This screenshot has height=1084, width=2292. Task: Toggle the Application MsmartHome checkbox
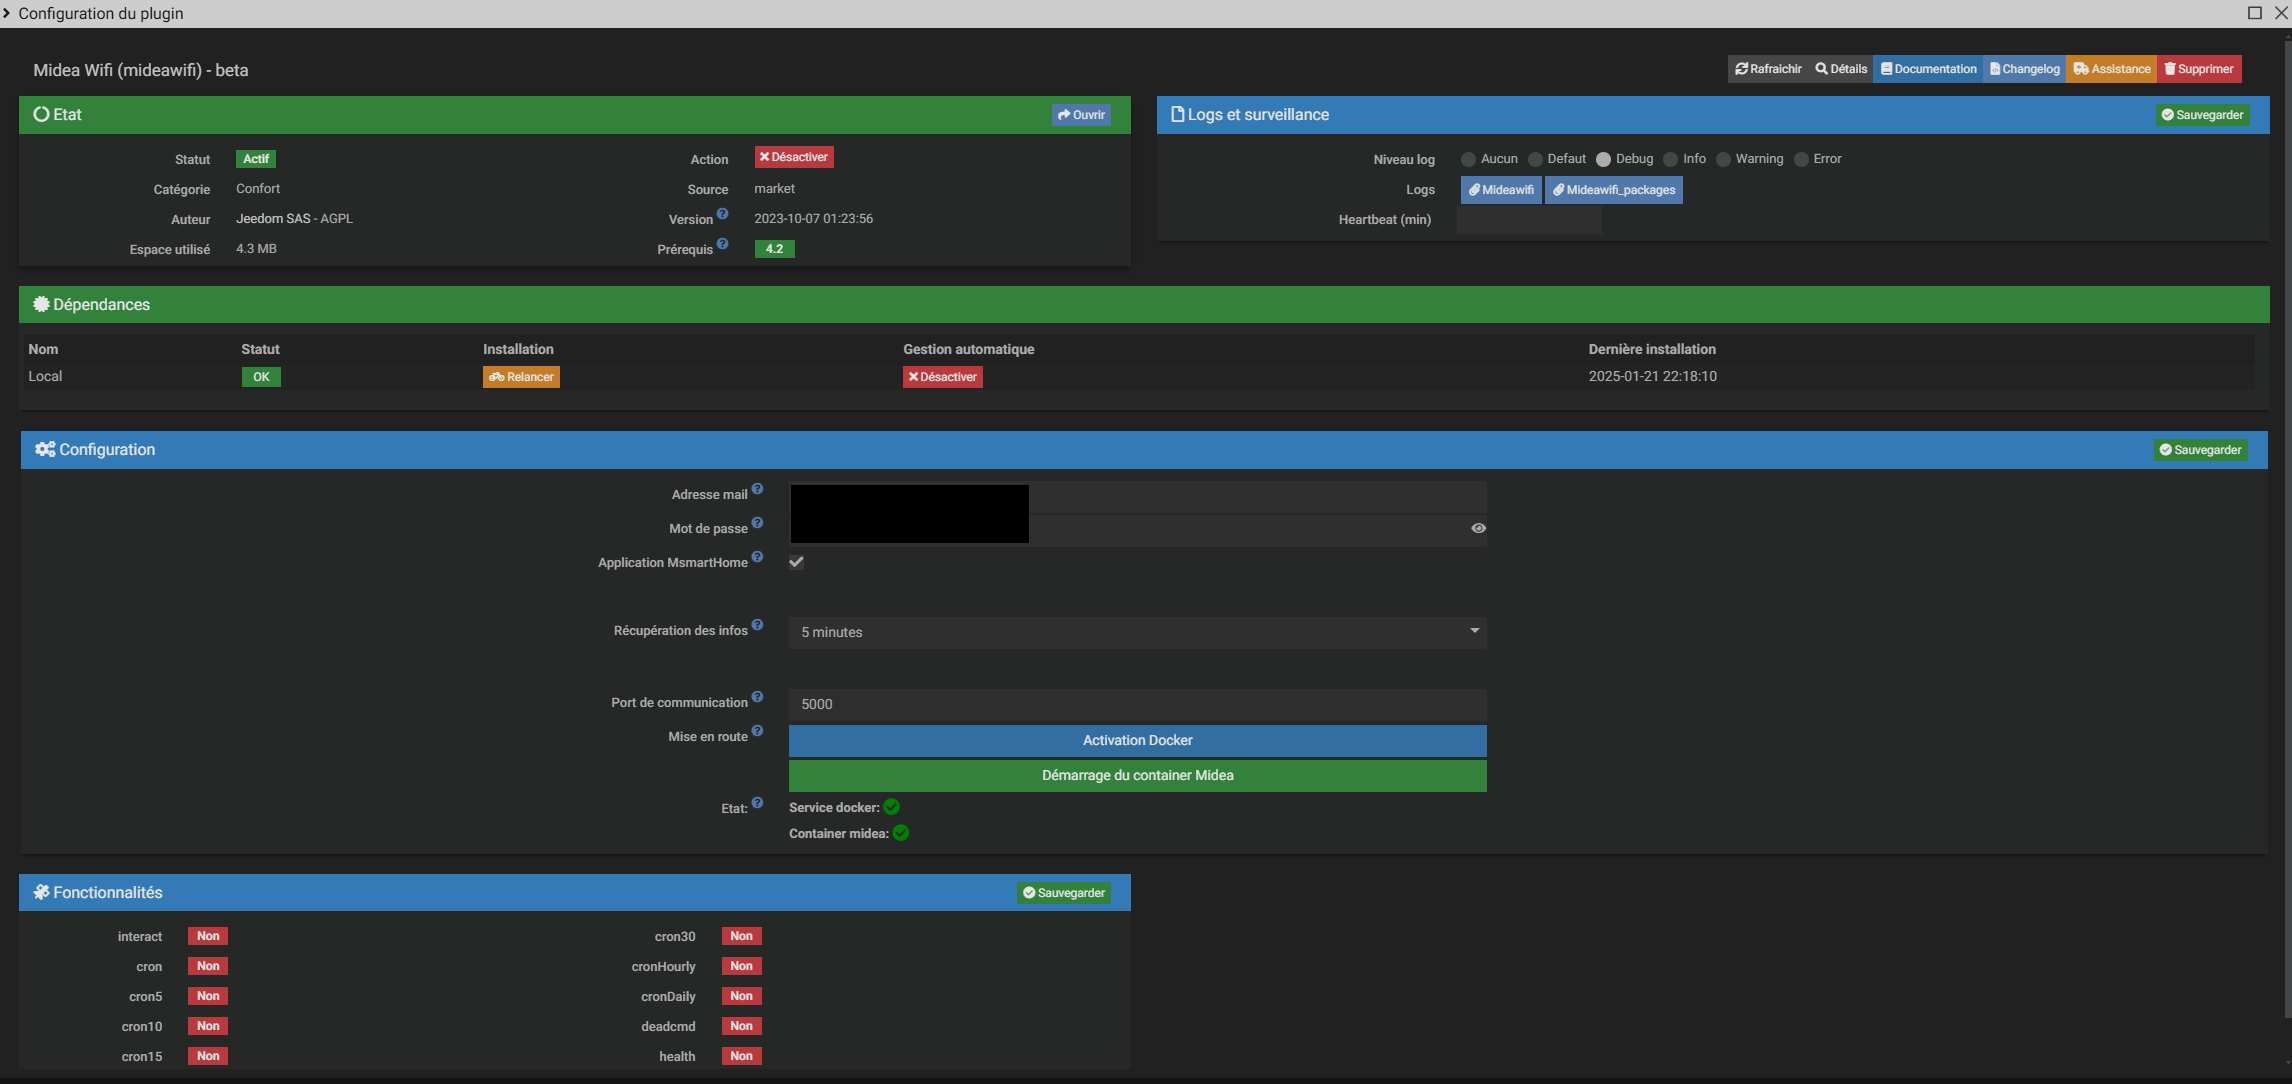796,562
